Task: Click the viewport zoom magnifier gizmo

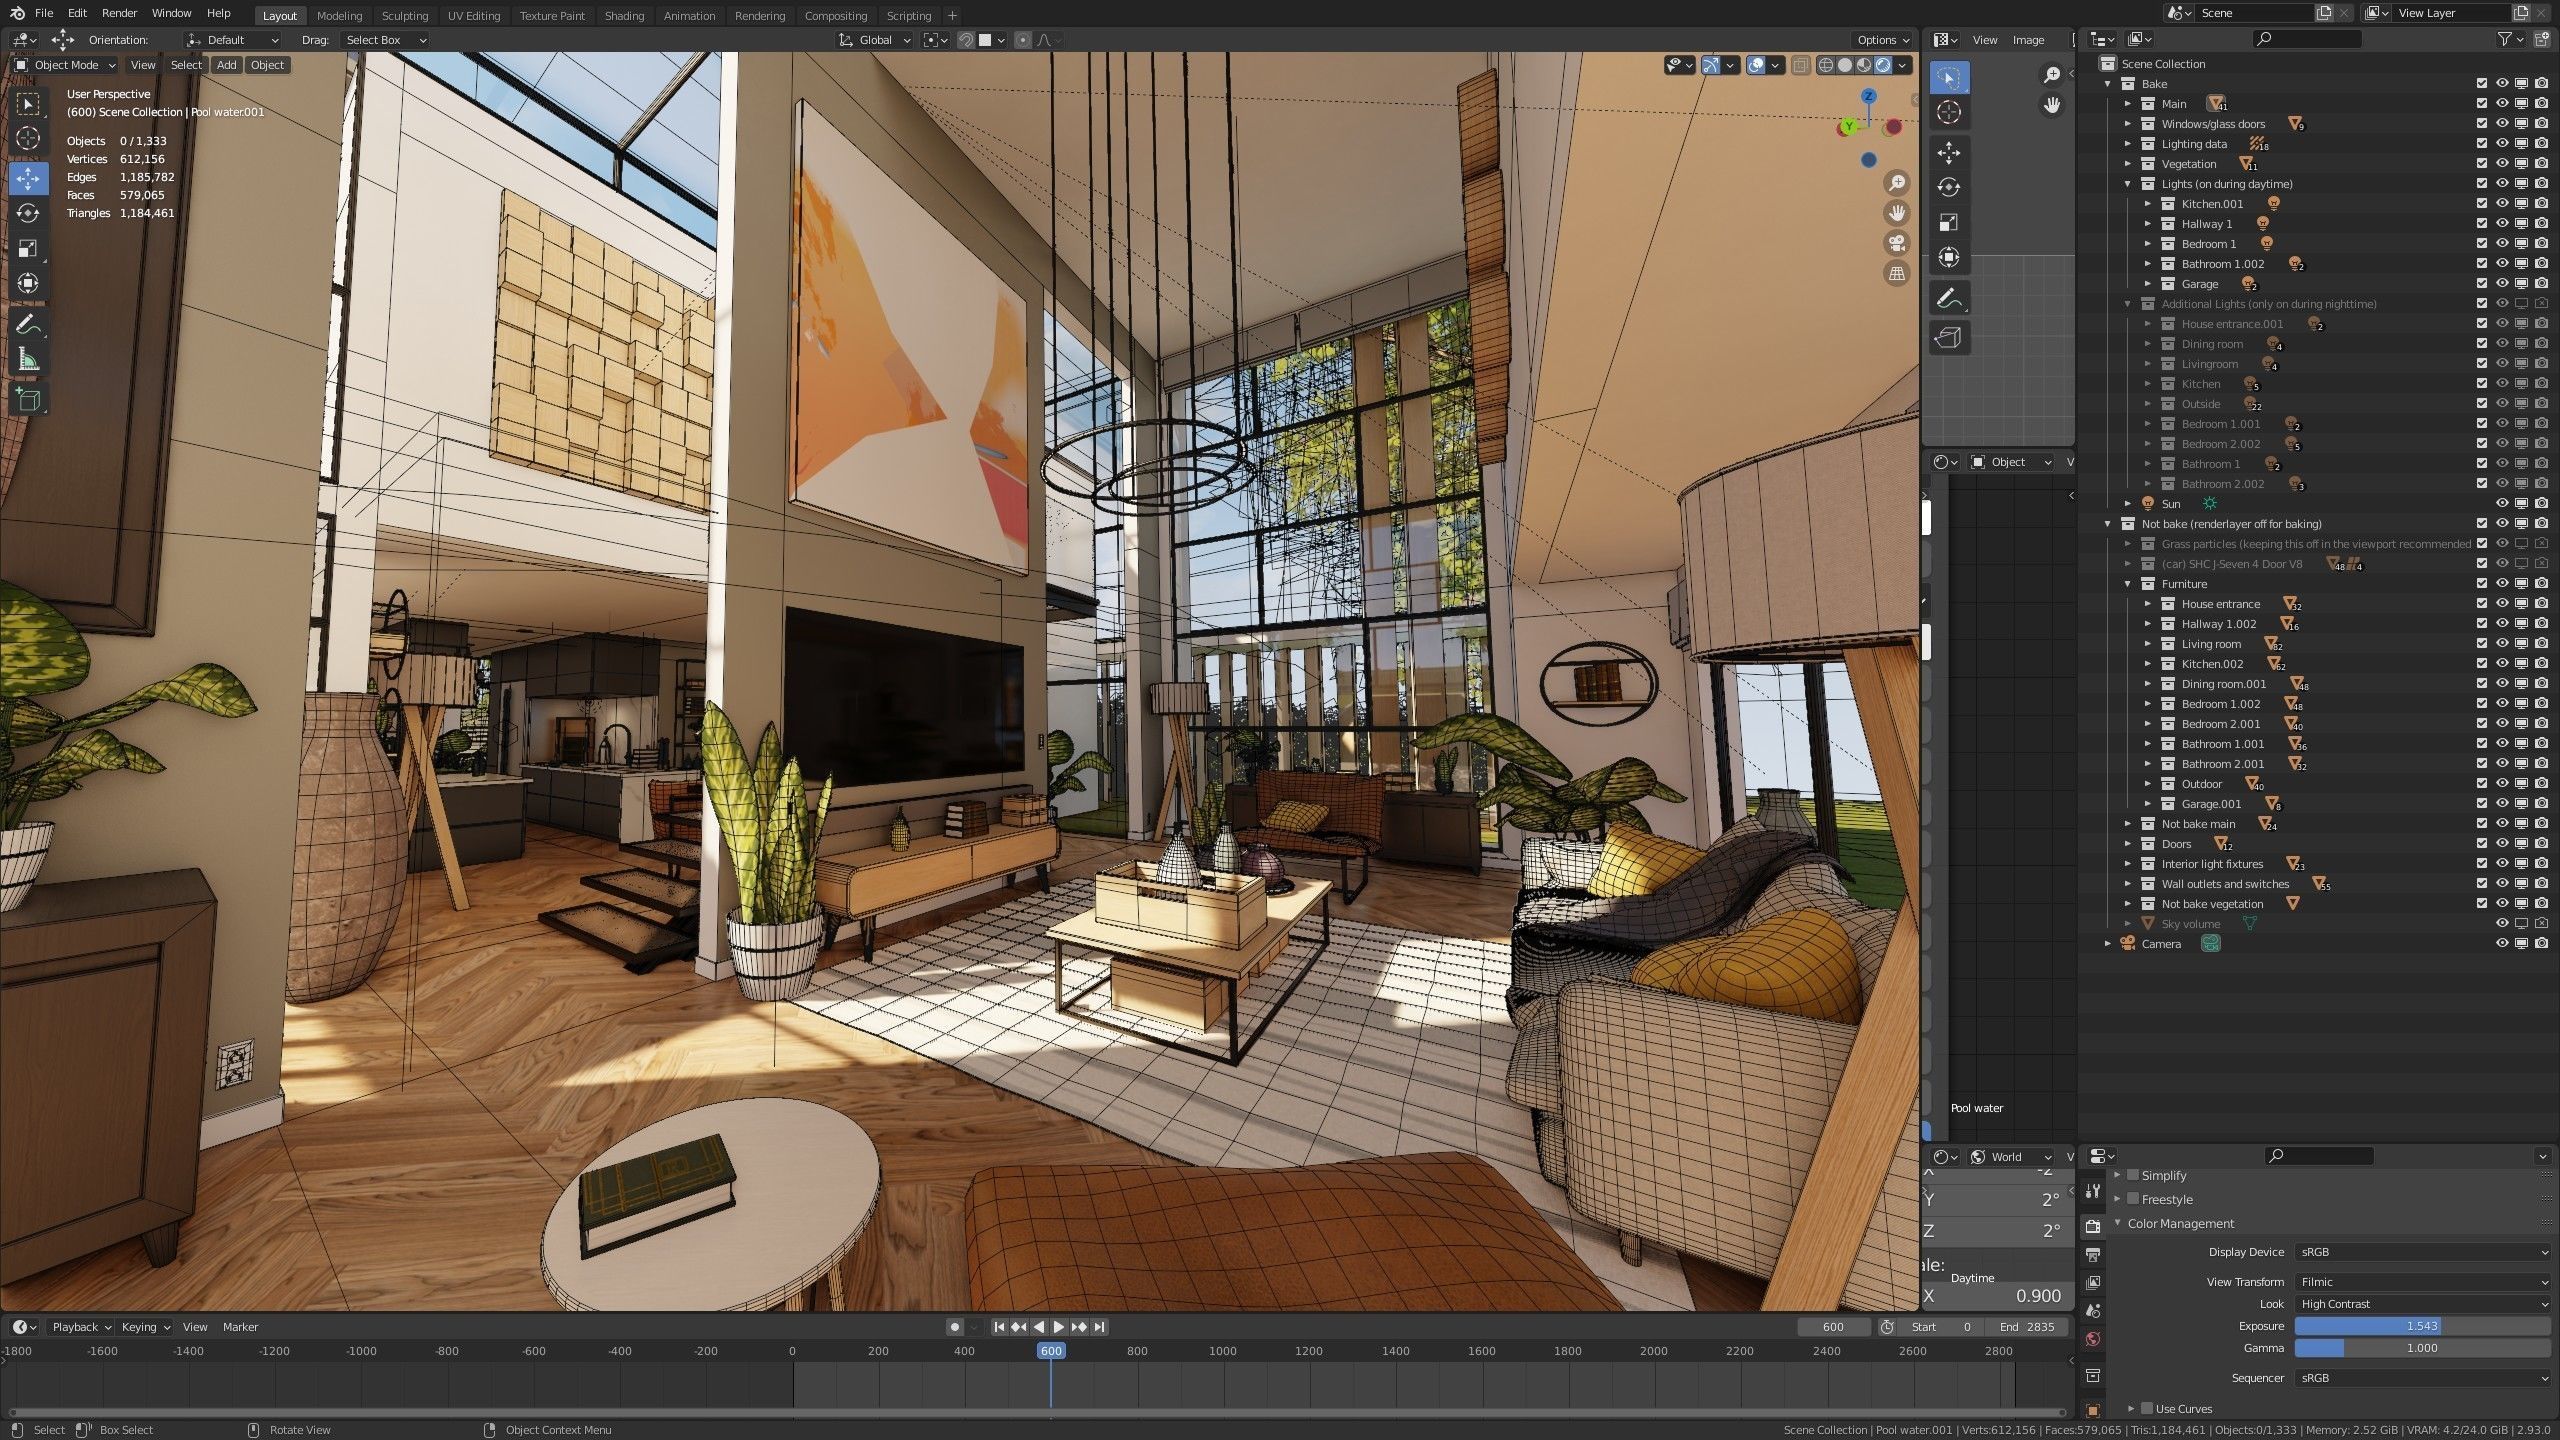Action: pyautogui.click(x=1896, y=183)
